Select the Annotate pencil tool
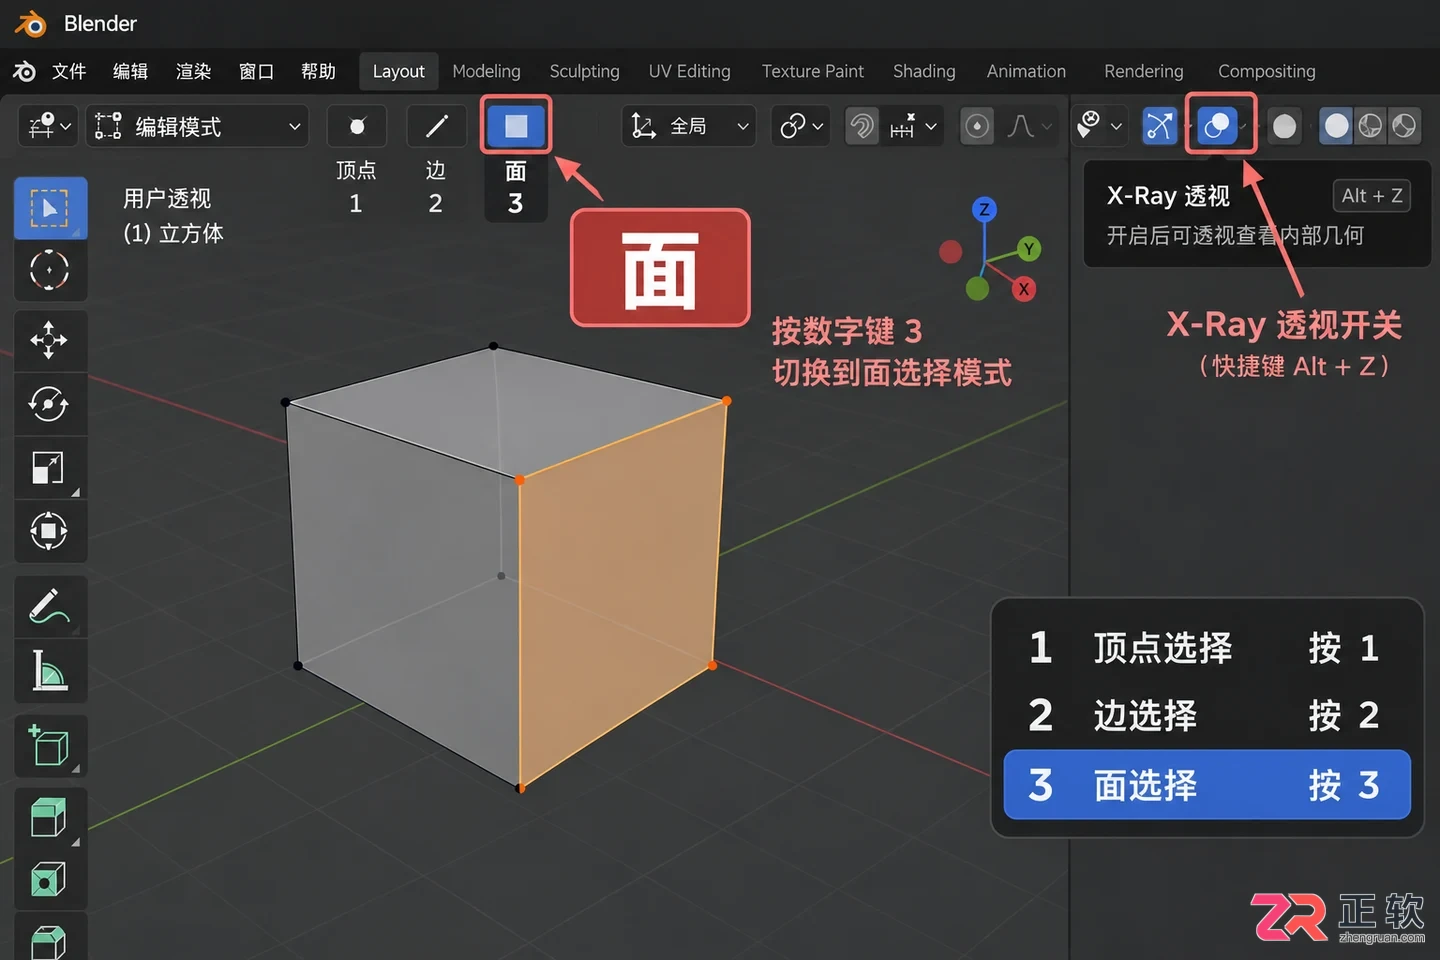The image size is (1440, 960). tap(50, 606)
